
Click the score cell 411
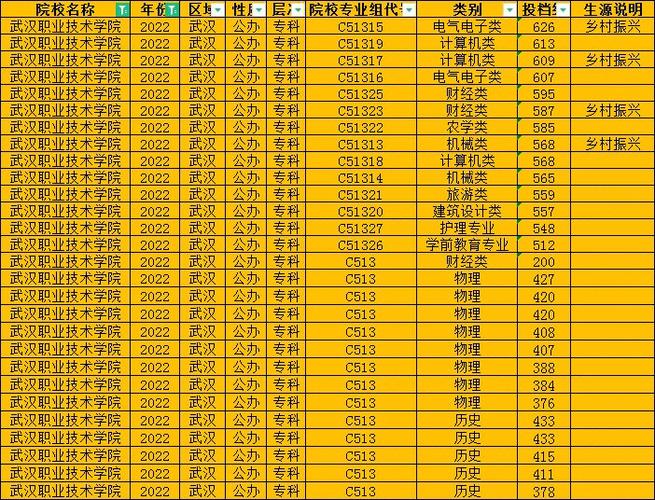pos(544,474)
